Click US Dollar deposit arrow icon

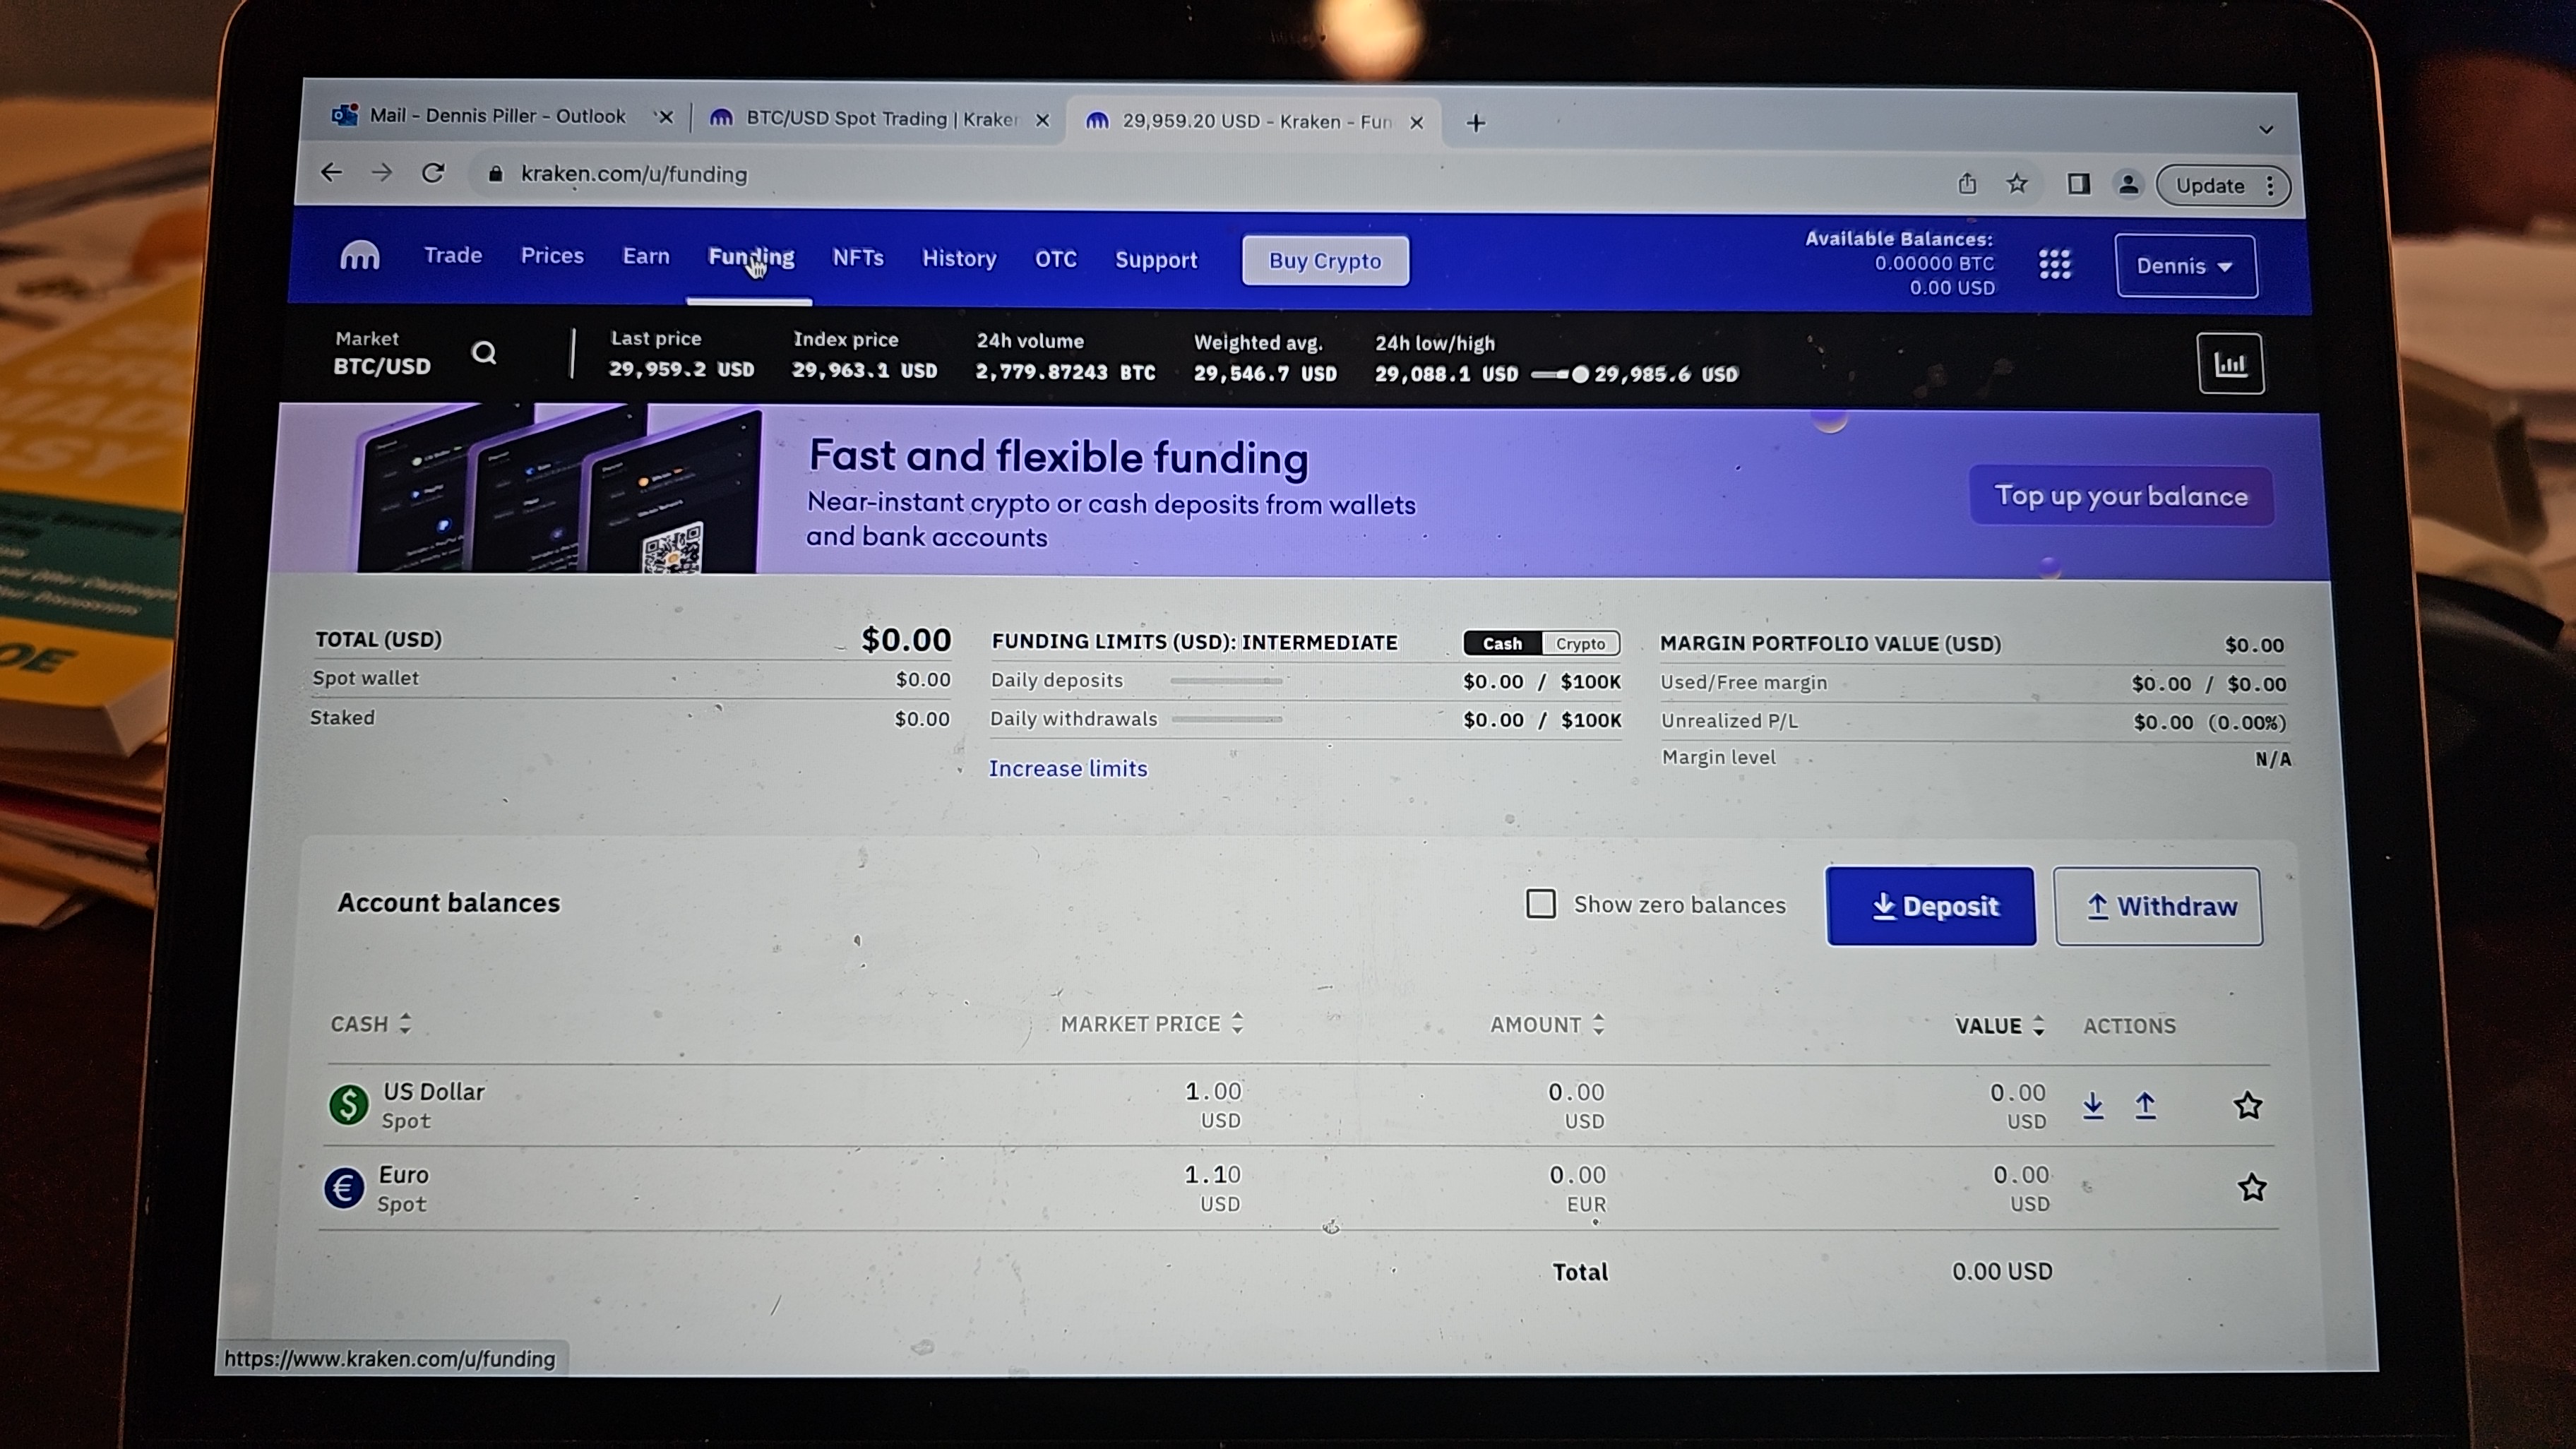2093,1105
